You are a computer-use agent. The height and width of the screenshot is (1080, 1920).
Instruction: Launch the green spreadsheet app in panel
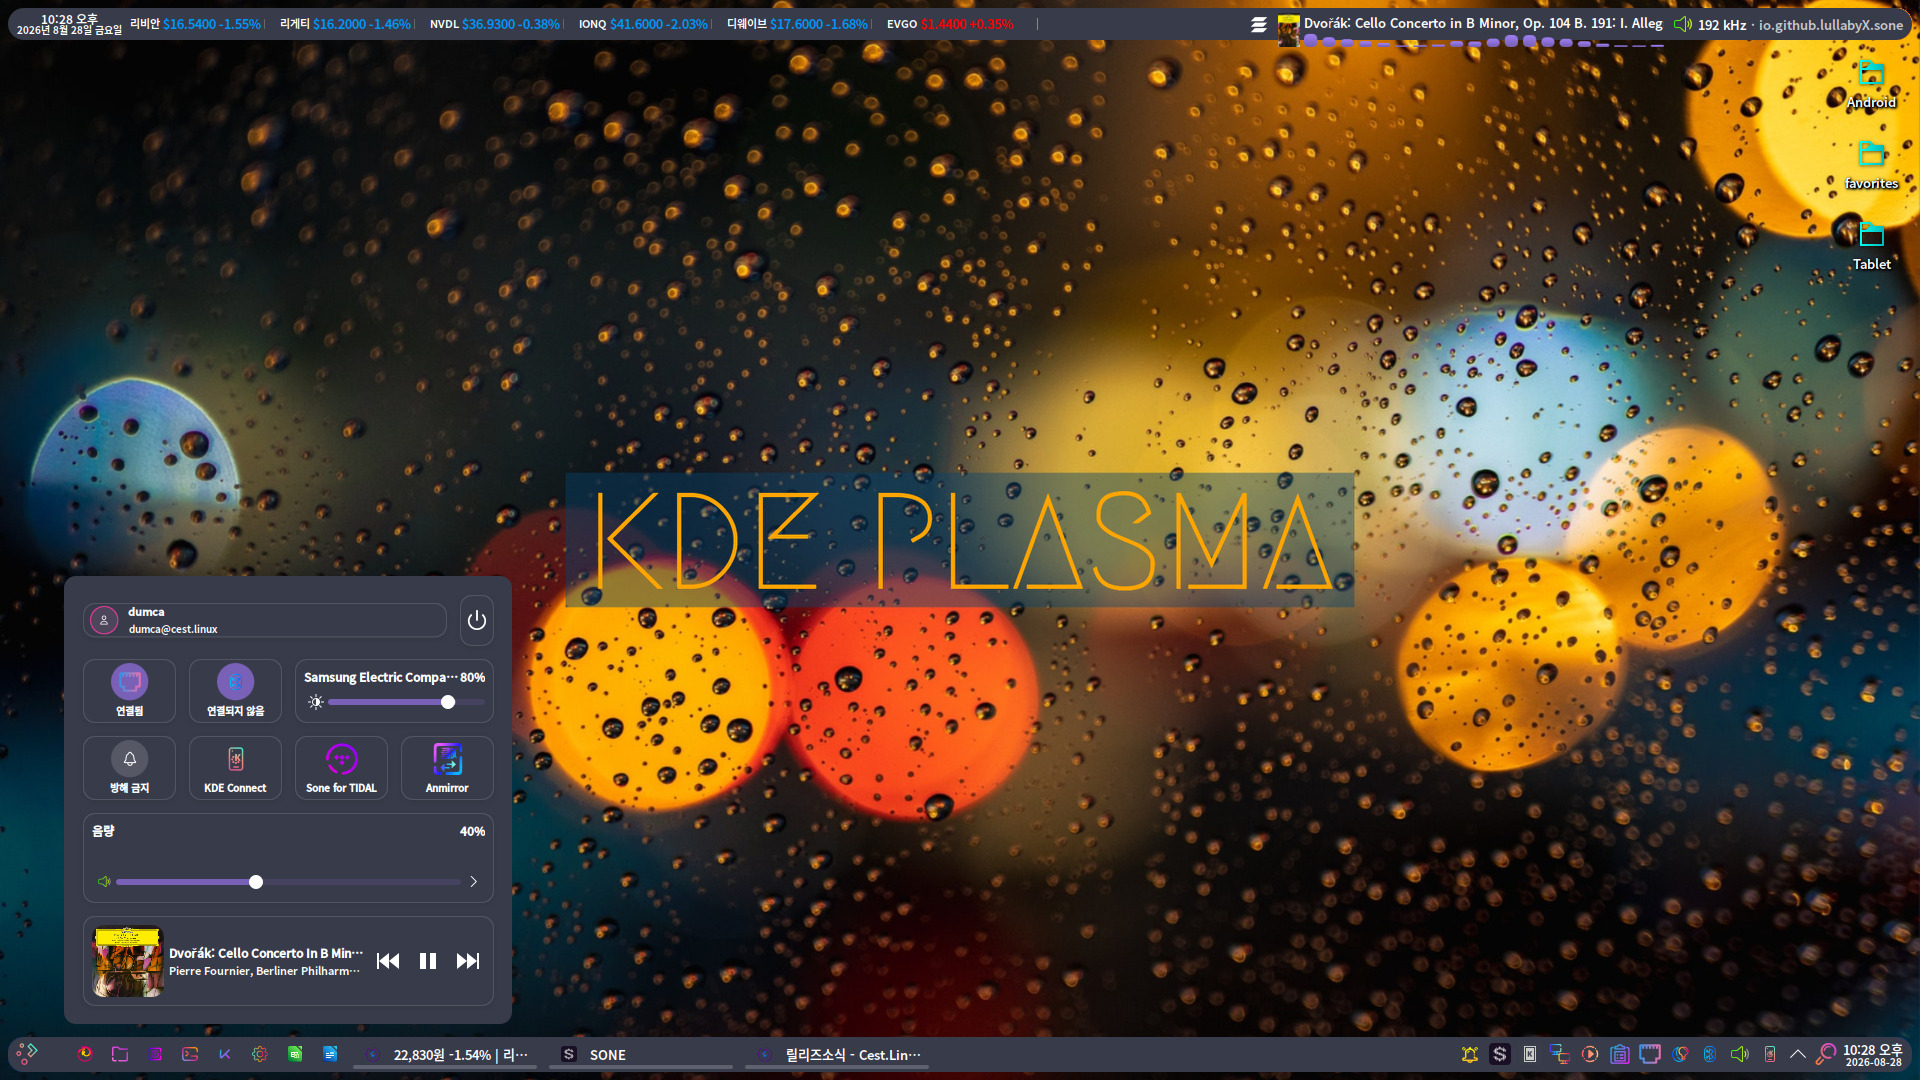tap(295, 1054)
